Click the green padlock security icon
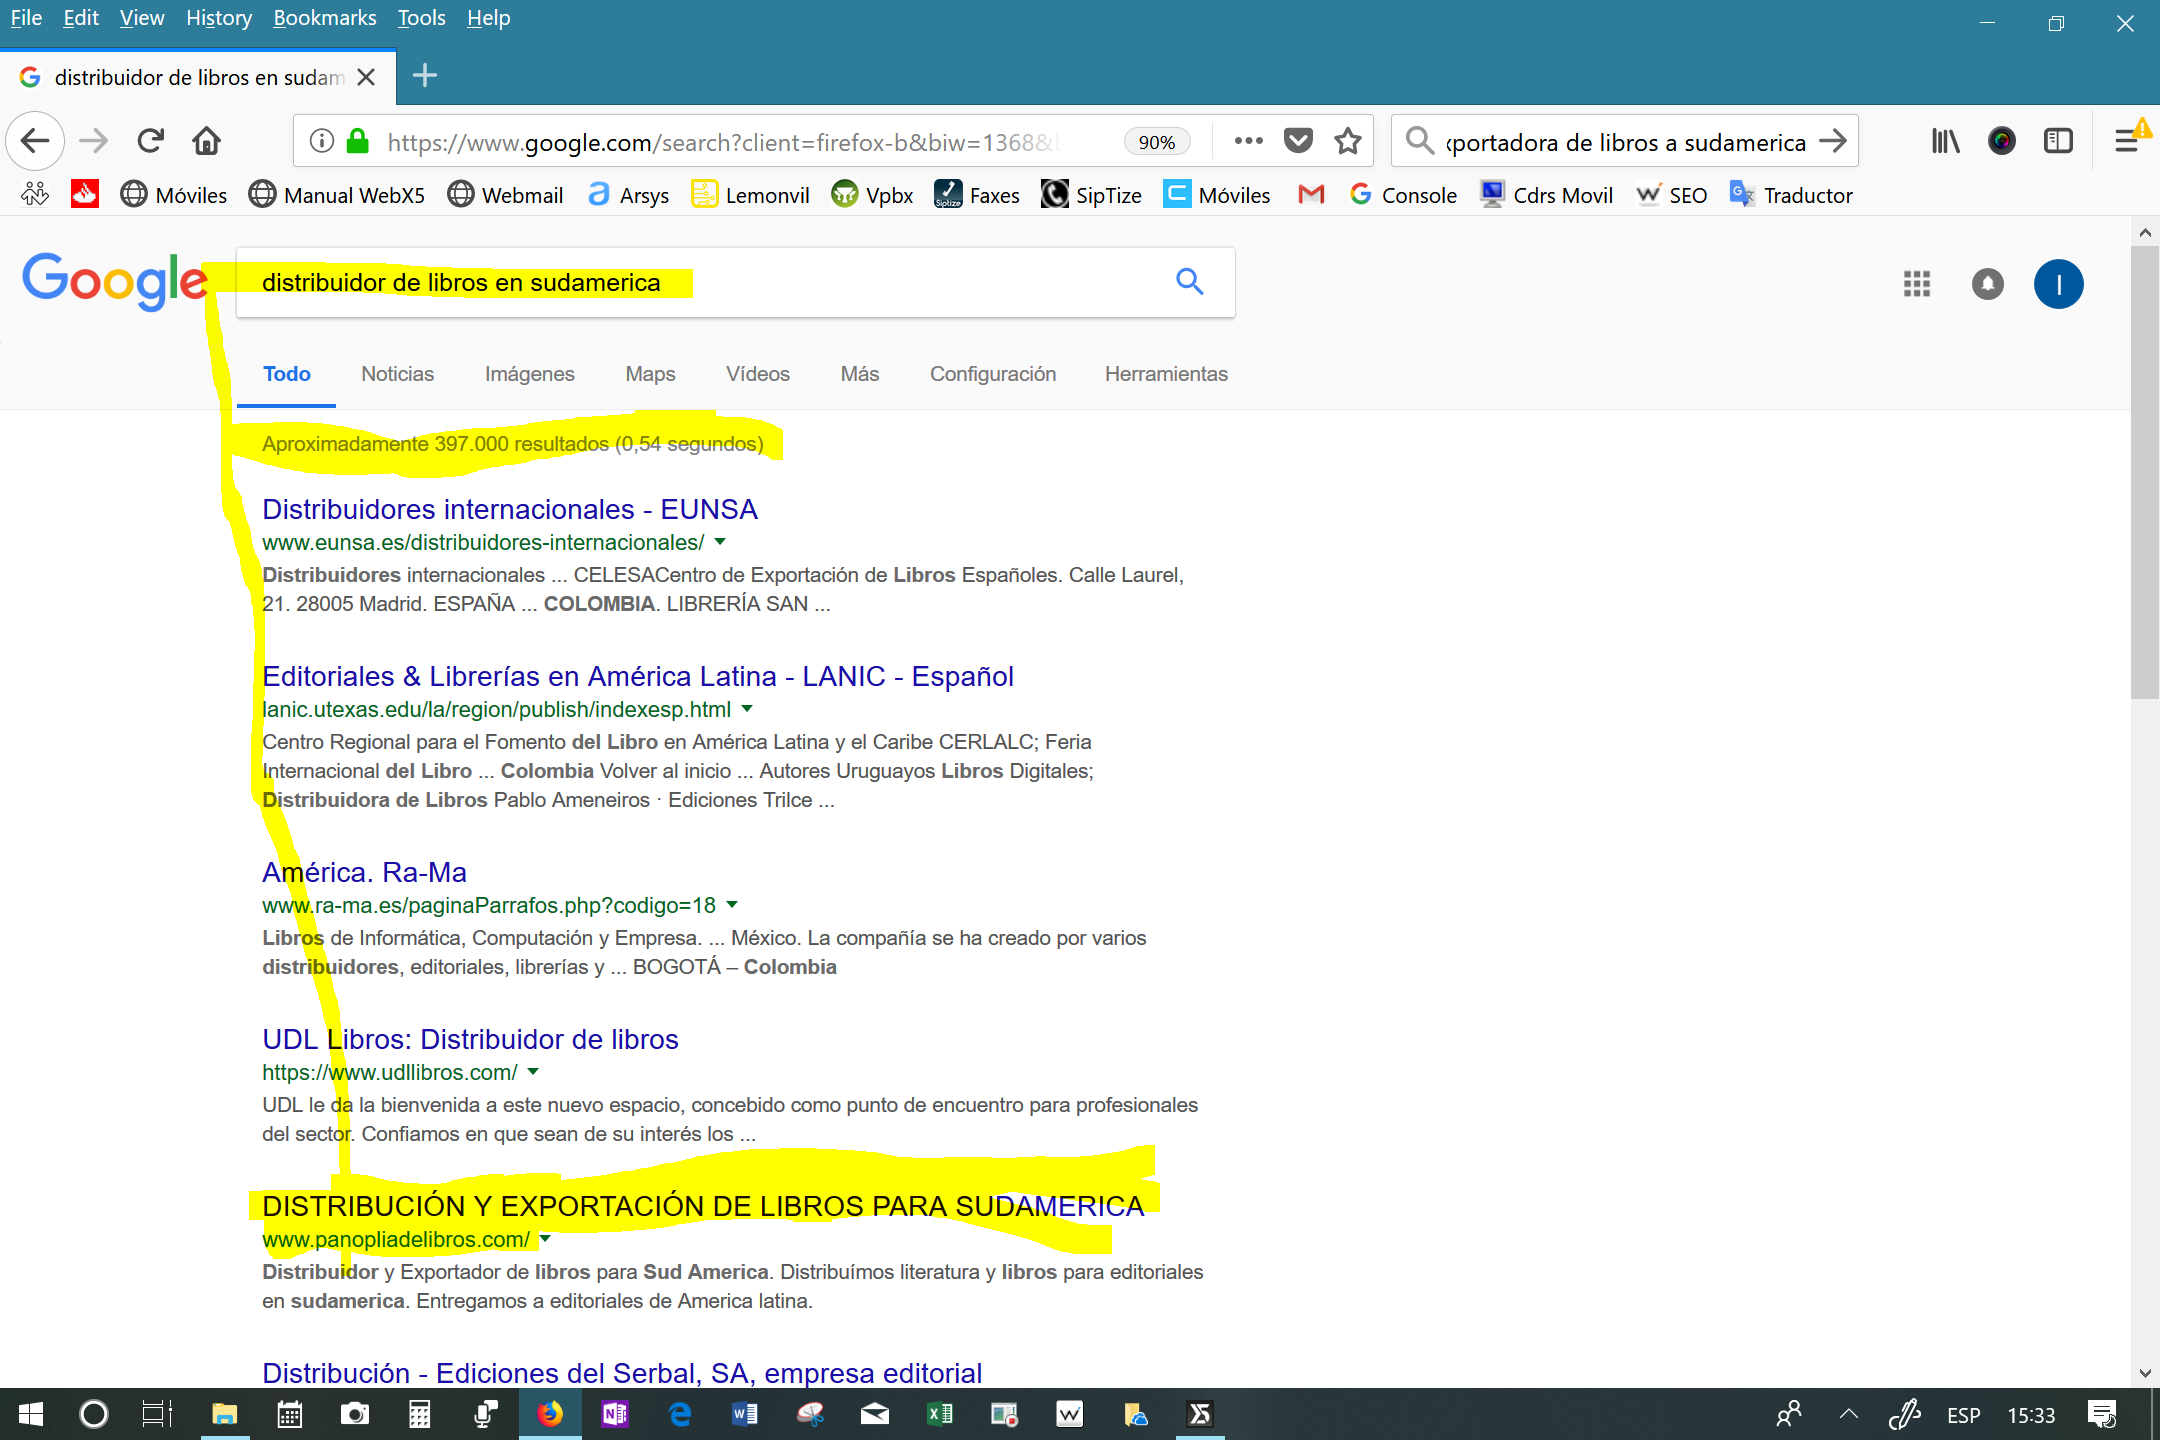 (357, 141)
